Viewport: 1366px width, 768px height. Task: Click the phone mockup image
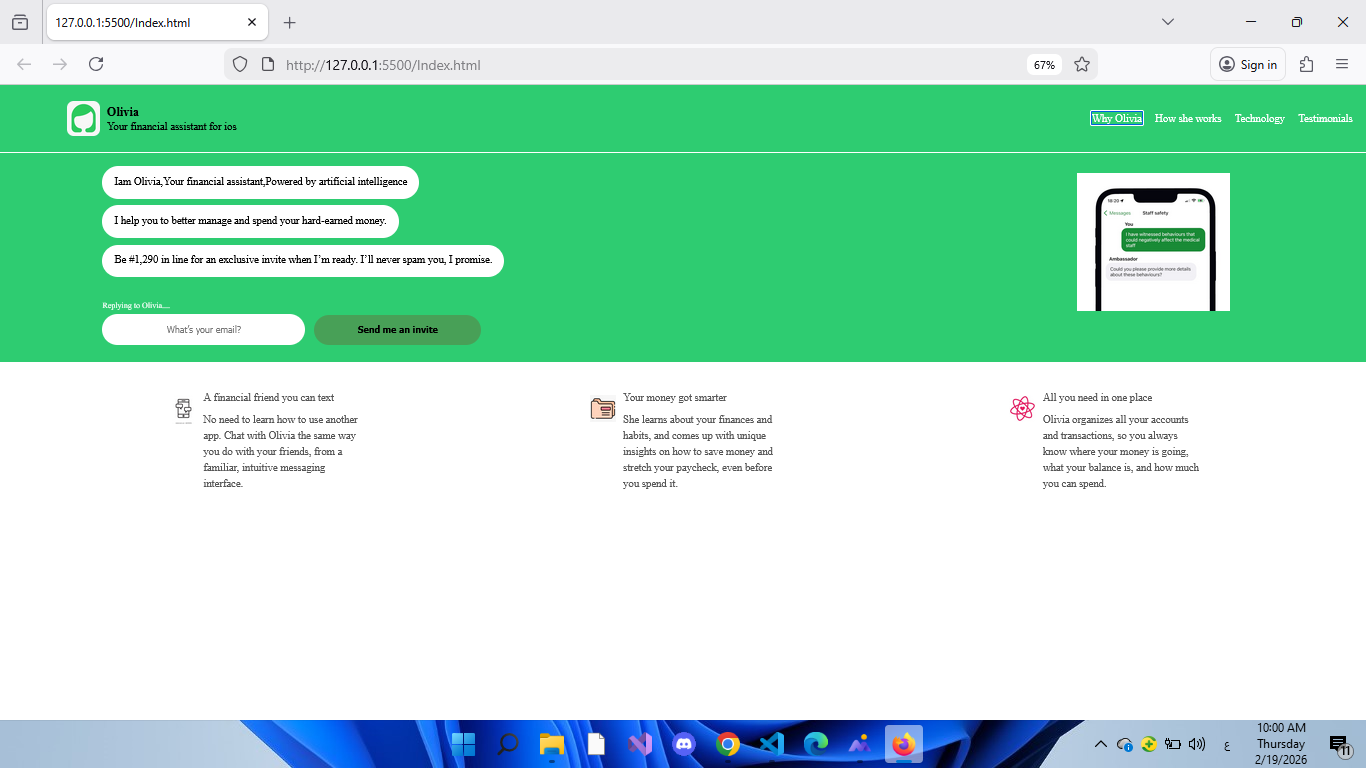pyautogui.click(x=1153, y=242)
